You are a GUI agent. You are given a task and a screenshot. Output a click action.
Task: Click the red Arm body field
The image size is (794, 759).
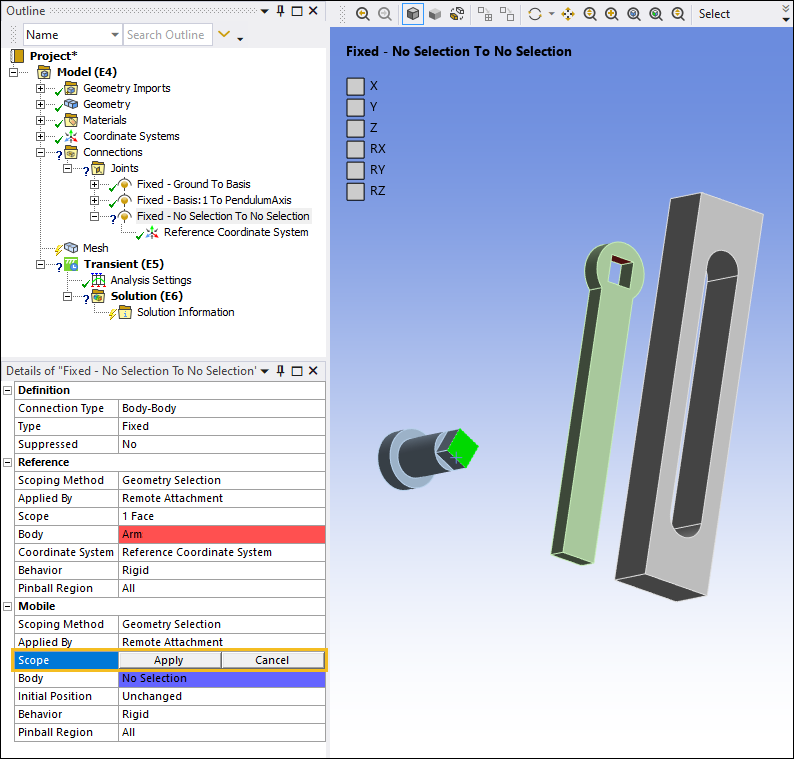point(221,534)
